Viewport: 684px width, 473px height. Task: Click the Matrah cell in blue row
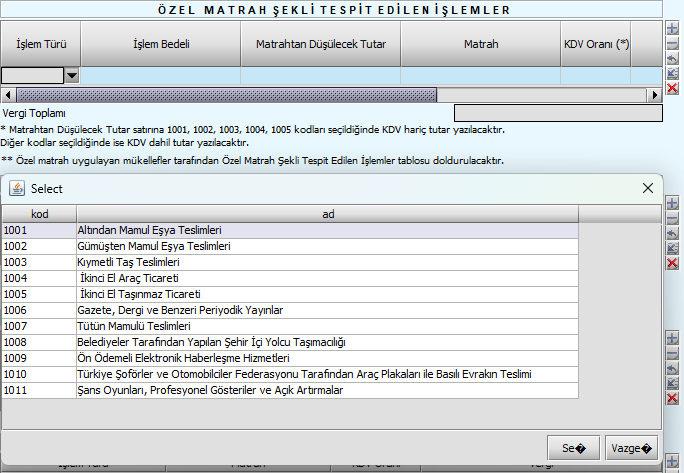coord(481,75)
